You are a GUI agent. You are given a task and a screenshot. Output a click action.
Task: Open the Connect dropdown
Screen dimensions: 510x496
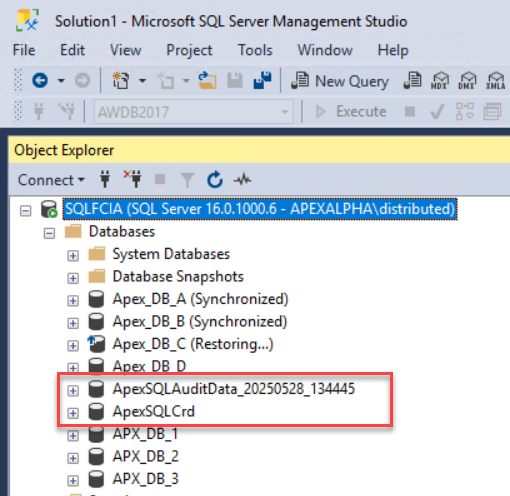coord(51,180)
